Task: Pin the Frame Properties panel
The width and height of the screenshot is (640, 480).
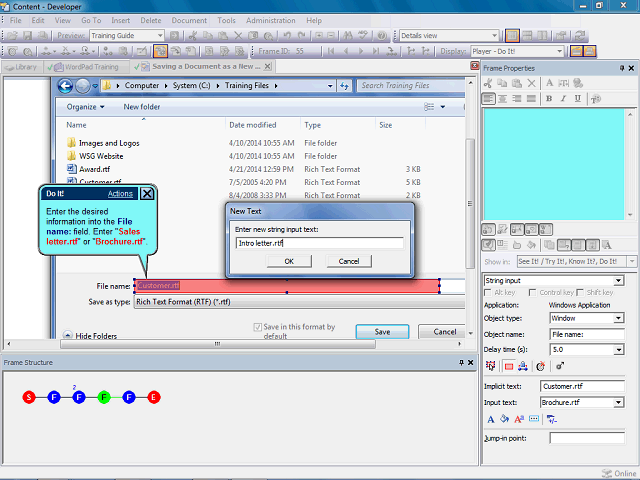Action: [622, 68]
